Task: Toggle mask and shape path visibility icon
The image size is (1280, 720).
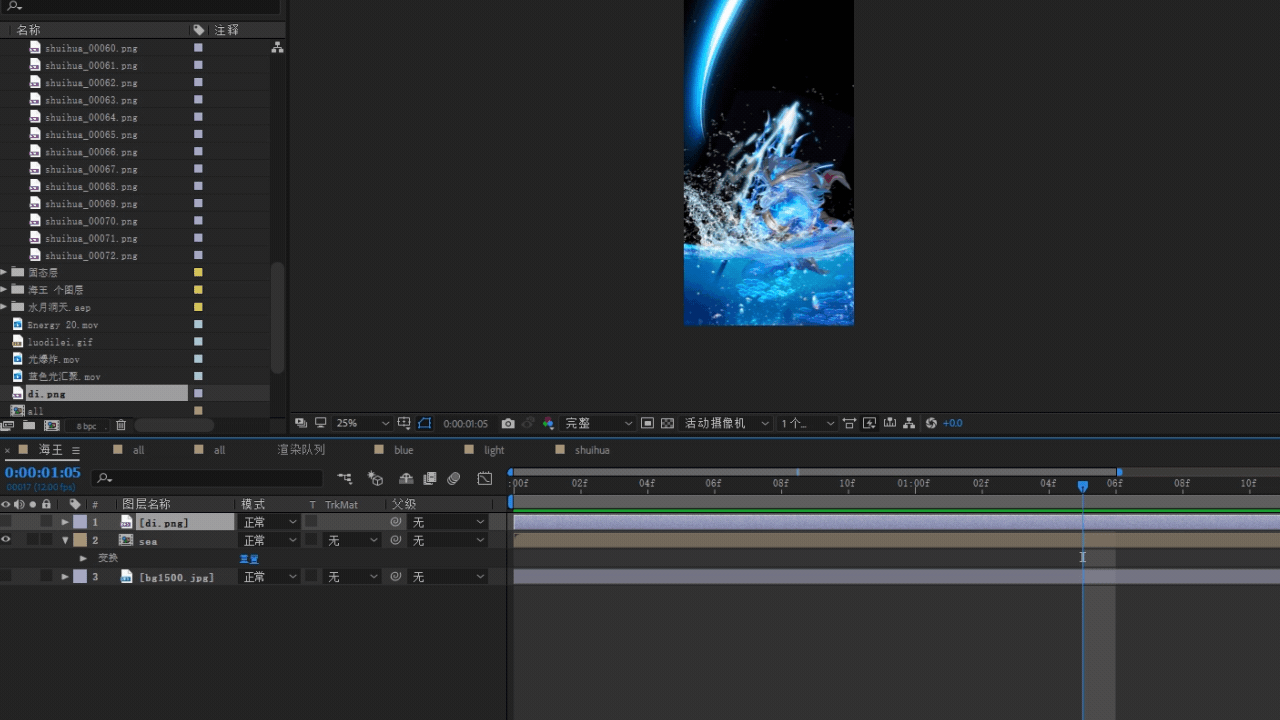Action: pos(425,423)
